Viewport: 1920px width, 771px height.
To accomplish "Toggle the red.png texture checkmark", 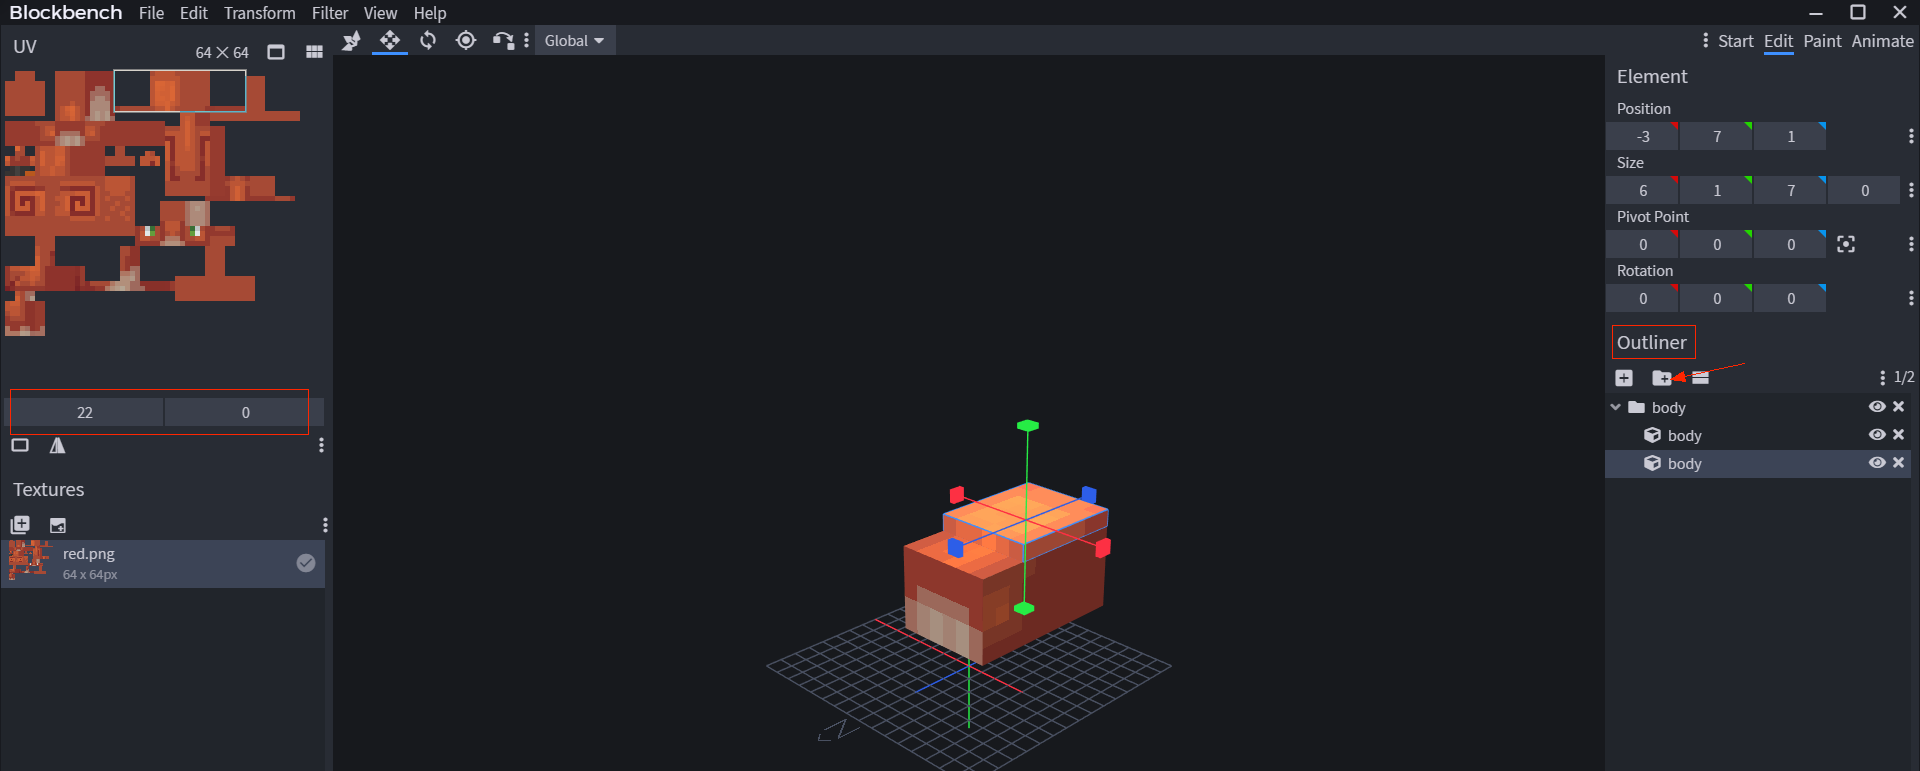I will click(x=306, y=563).
